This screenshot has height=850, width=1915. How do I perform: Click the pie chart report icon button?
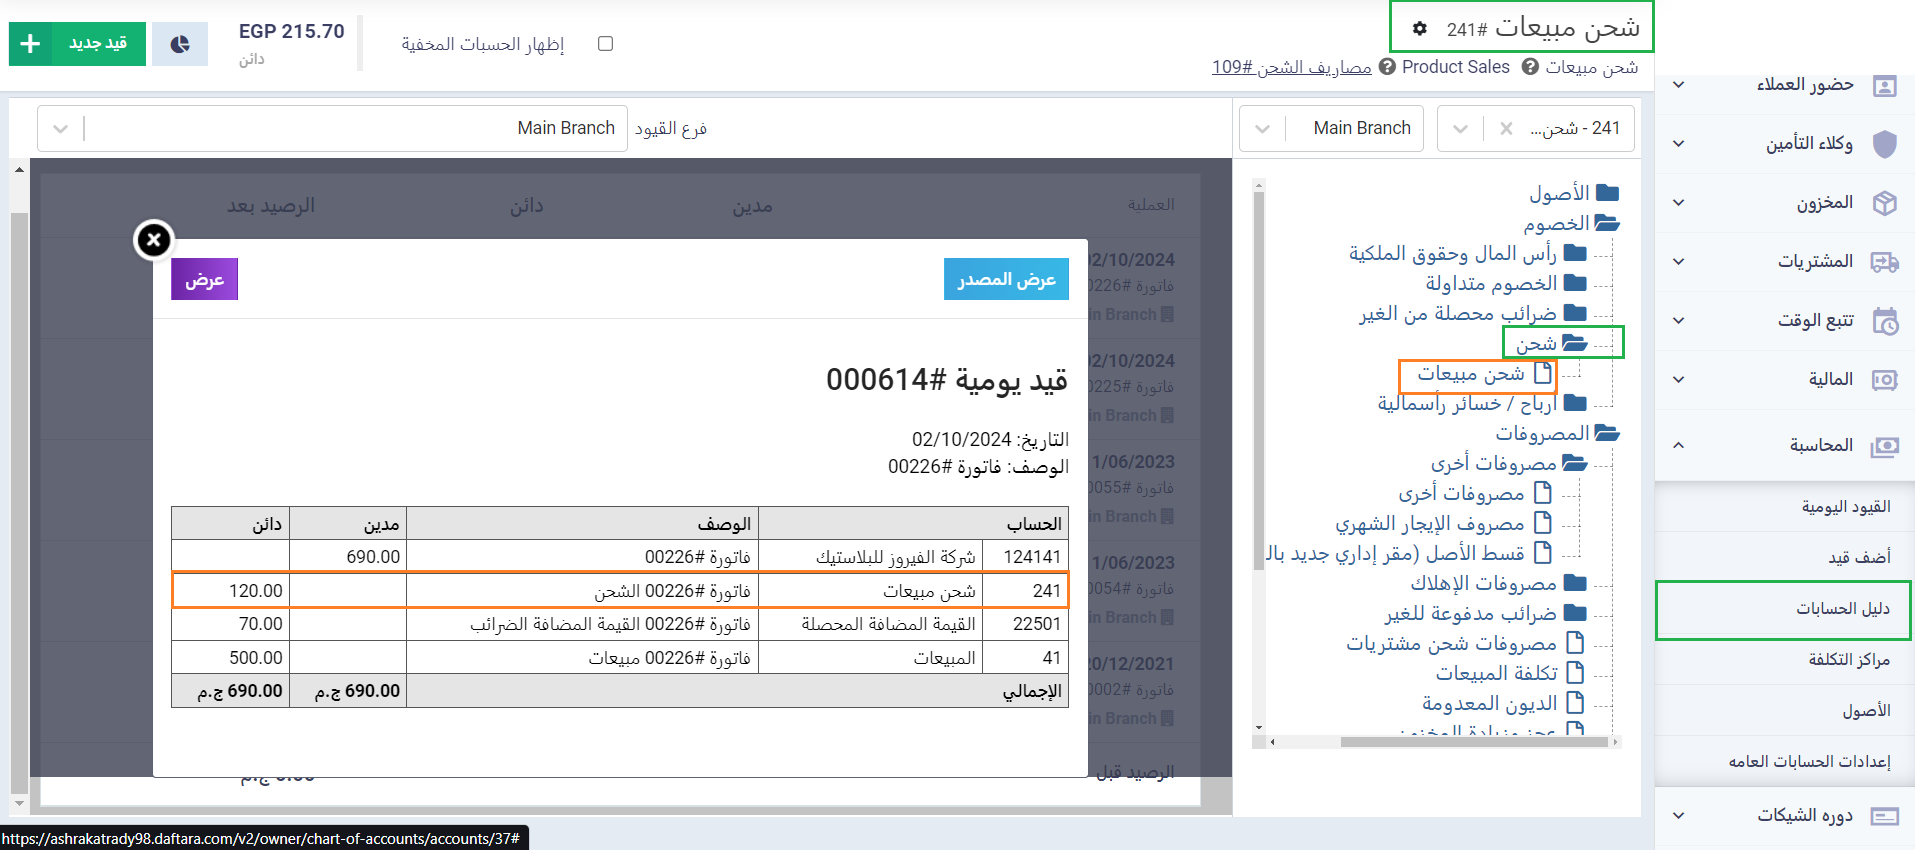(x=180, y=44)
